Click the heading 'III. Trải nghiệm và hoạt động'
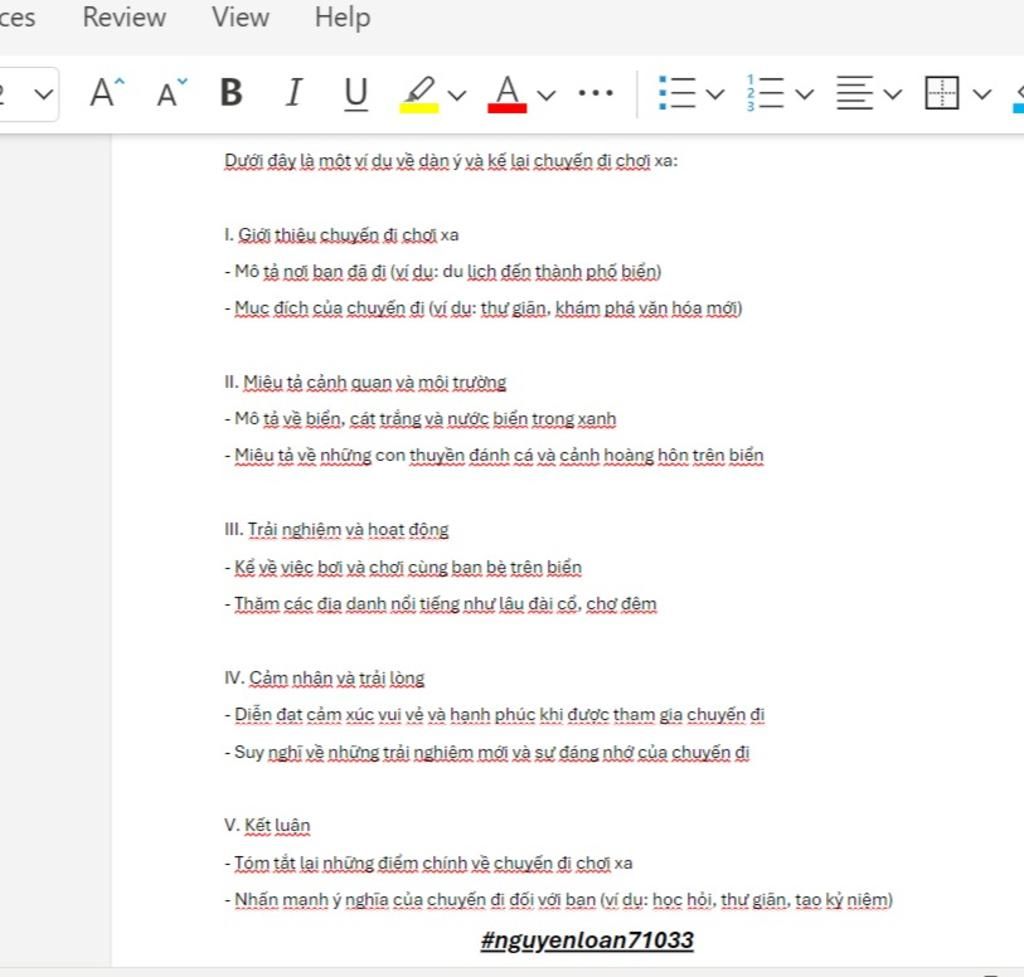Image resolution: width=1024 pixels, height=977 pixels. pyautogui.click(x=336, y=530)
